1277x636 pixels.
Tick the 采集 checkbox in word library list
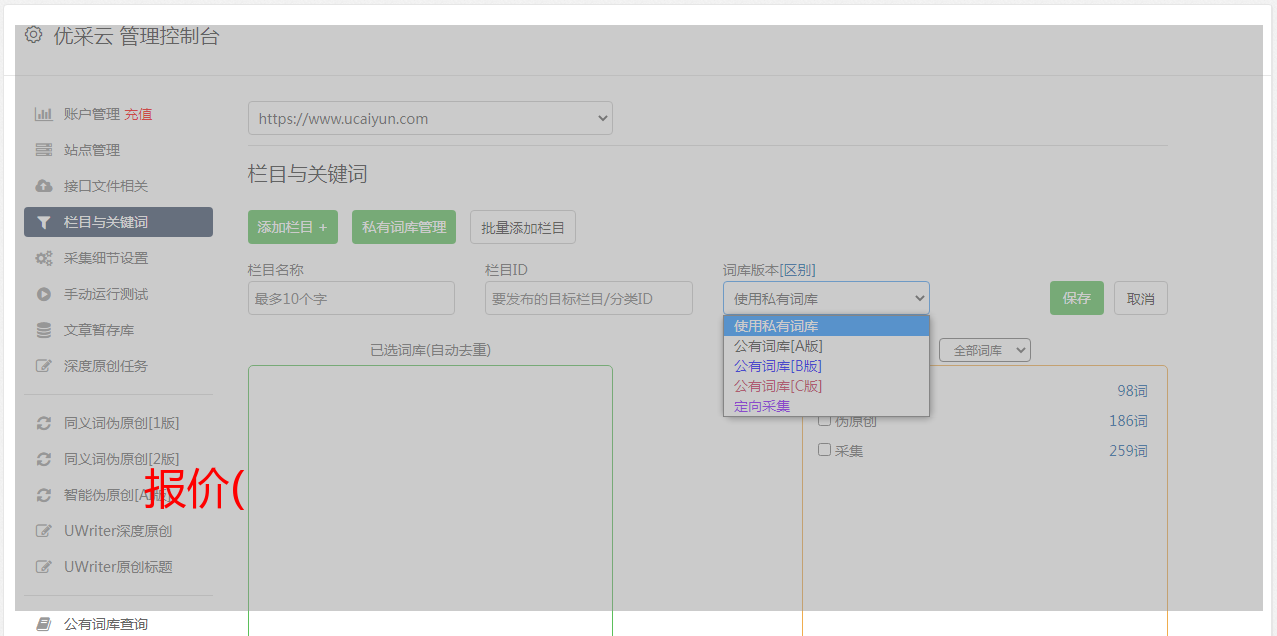coord(824,450)
